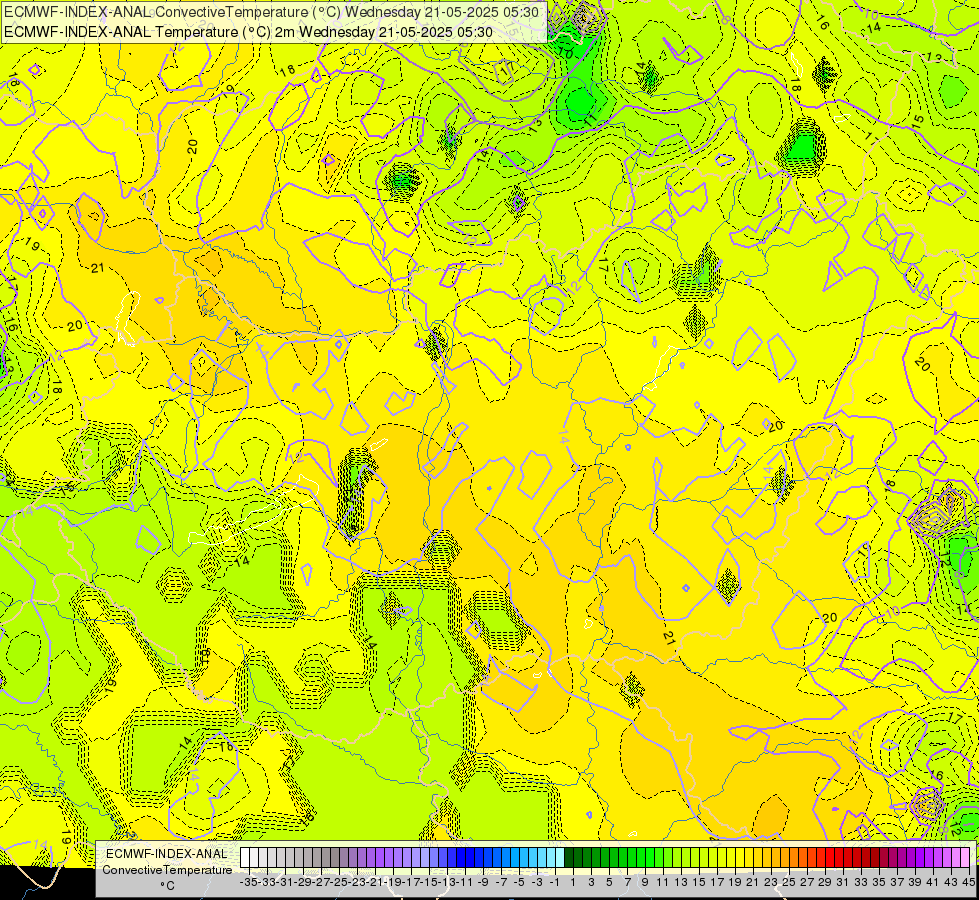
Task: Click the ConvectiveTemperature label in the legend
Action: pos(167,869)
